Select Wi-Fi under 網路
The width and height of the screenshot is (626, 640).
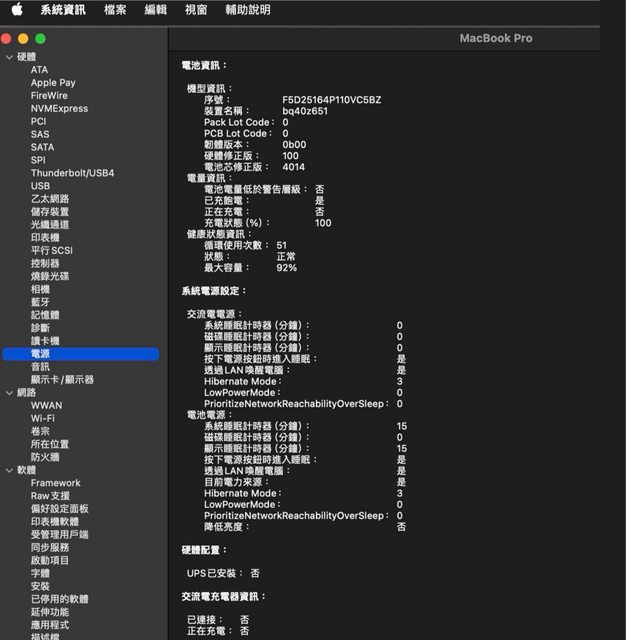[42, 419]
